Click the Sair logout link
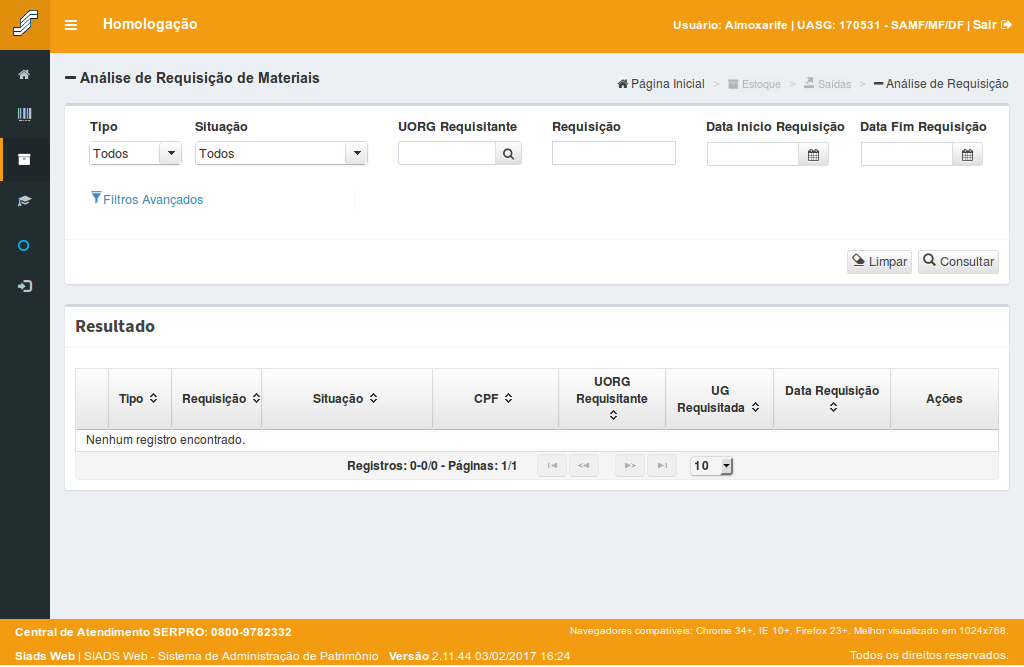This screenshot has height=667, width=1024. [x=992, y=25]
